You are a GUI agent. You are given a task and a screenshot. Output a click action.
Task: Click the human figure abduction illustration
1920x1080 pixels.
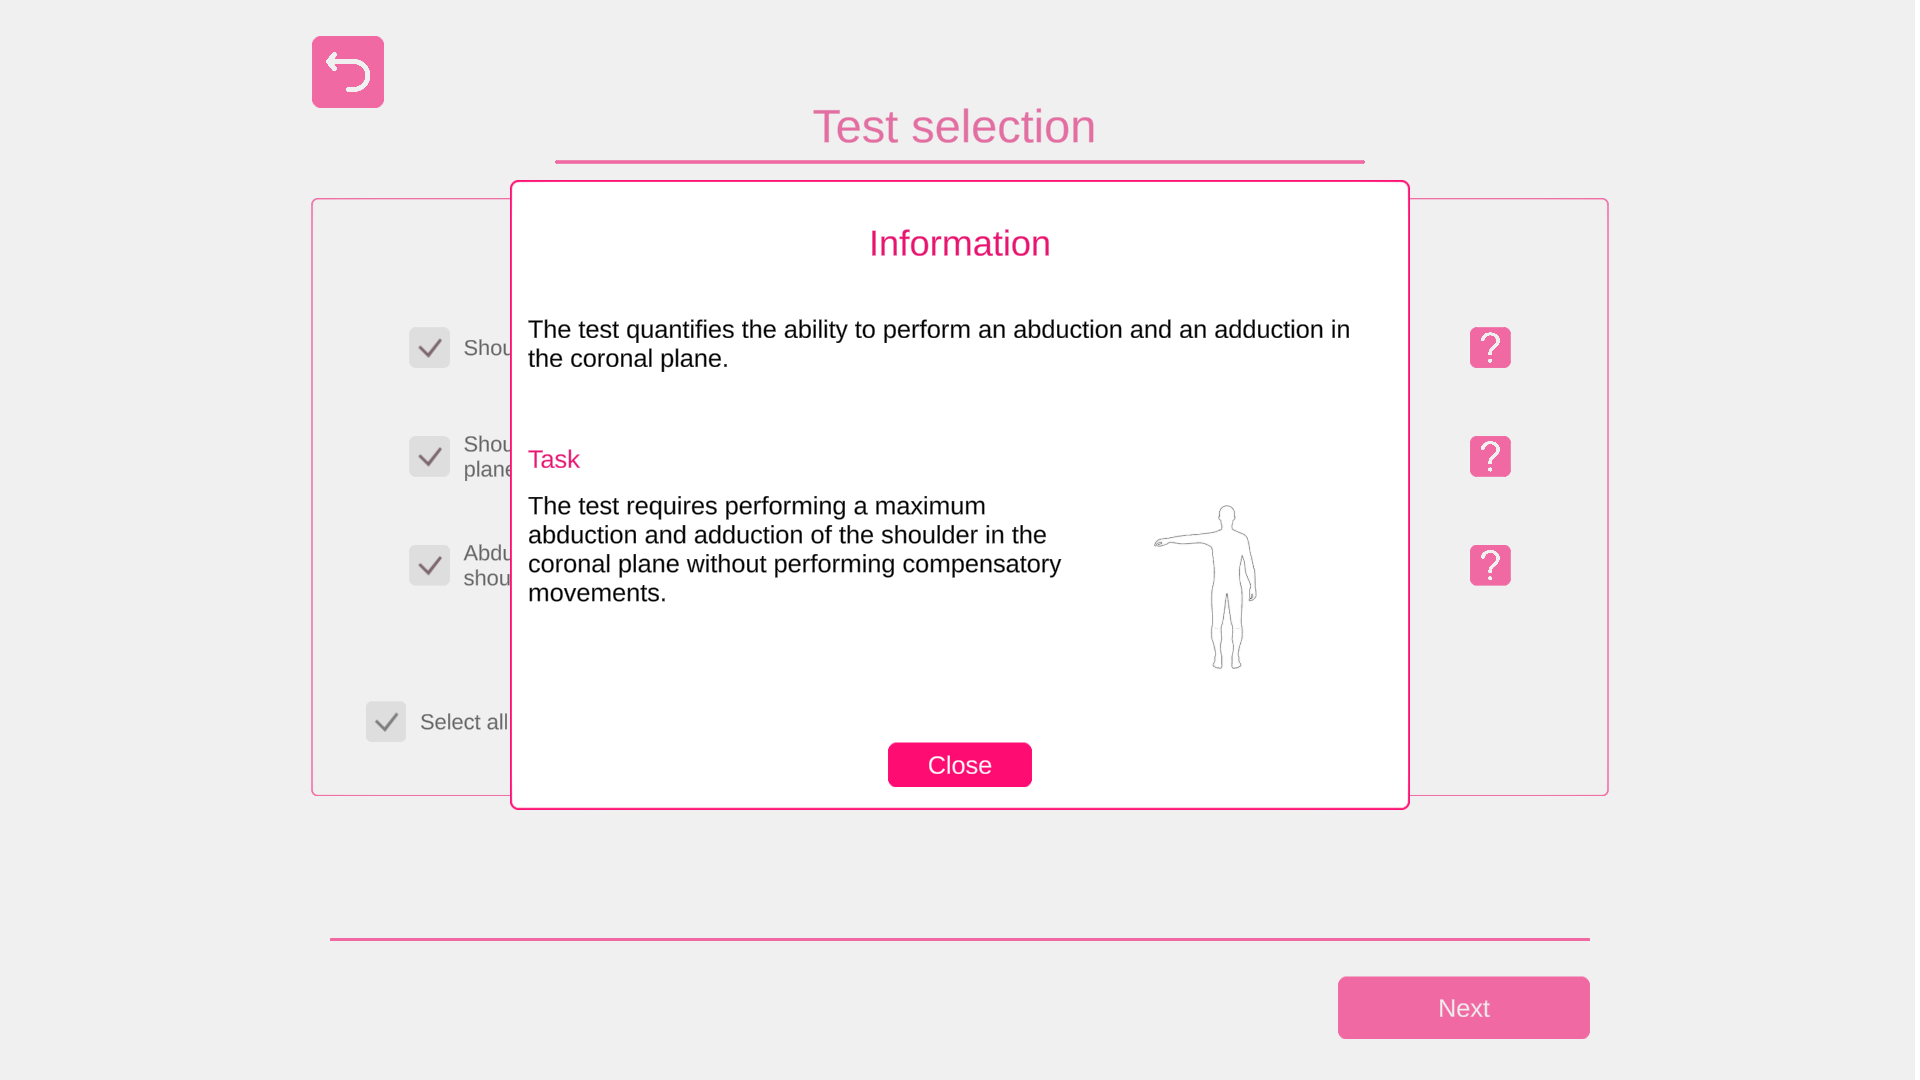click(1208, 587)
